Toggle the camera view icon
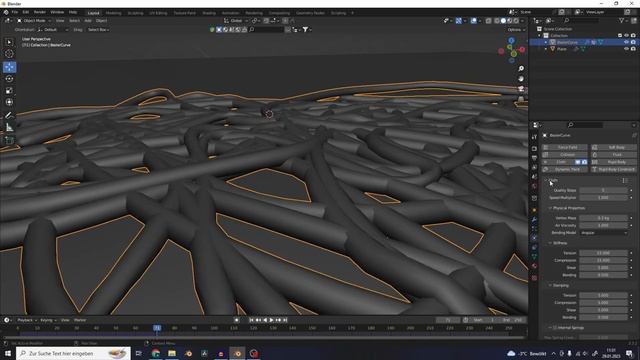The width and height of the screenshot is (640, 360). 521,89
